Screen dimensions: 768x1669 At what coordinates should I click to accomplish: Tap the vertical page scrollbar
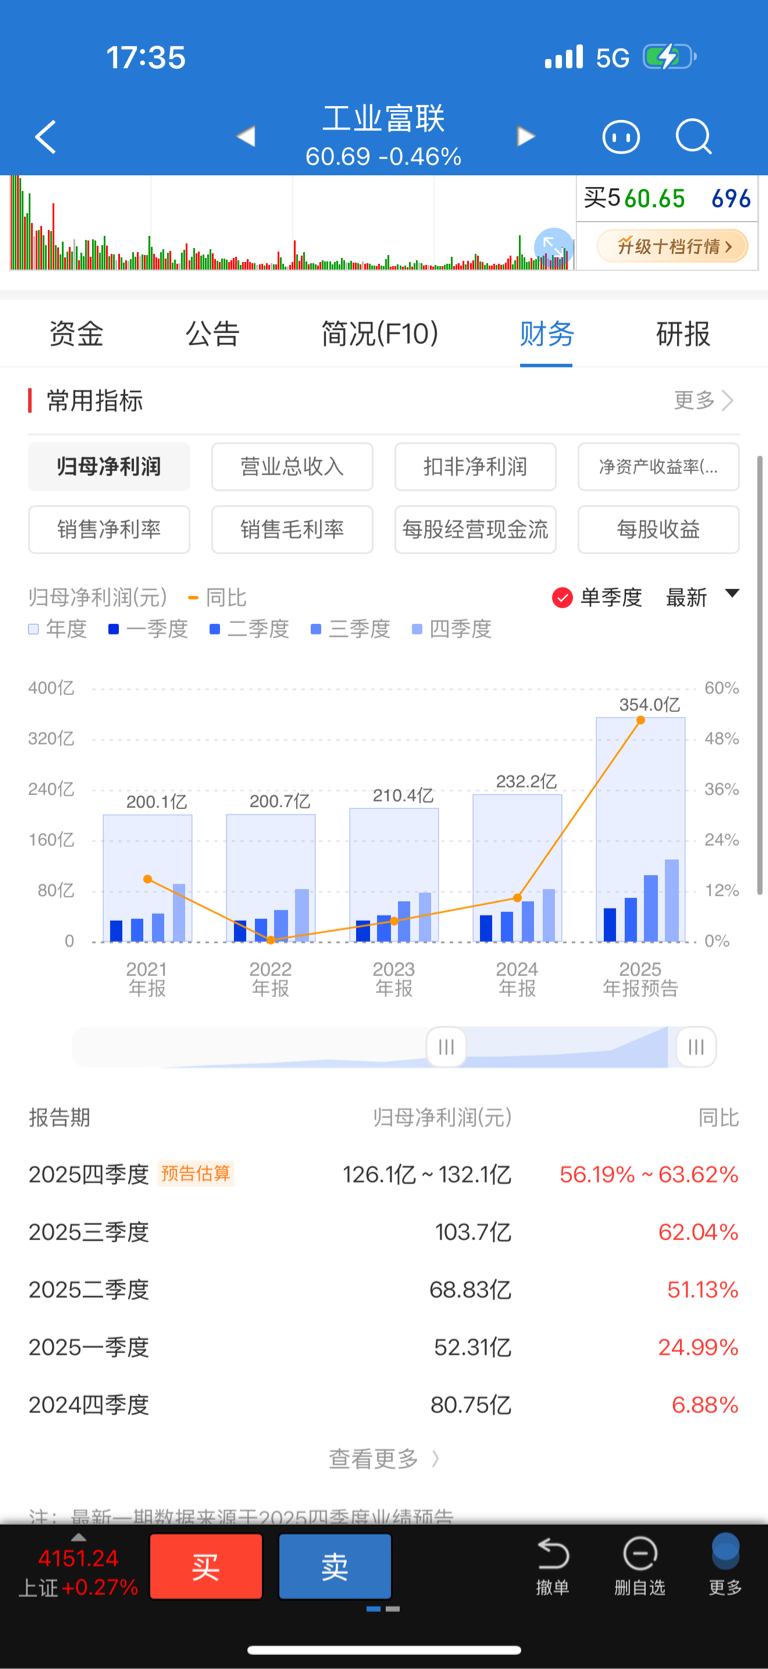760,675
